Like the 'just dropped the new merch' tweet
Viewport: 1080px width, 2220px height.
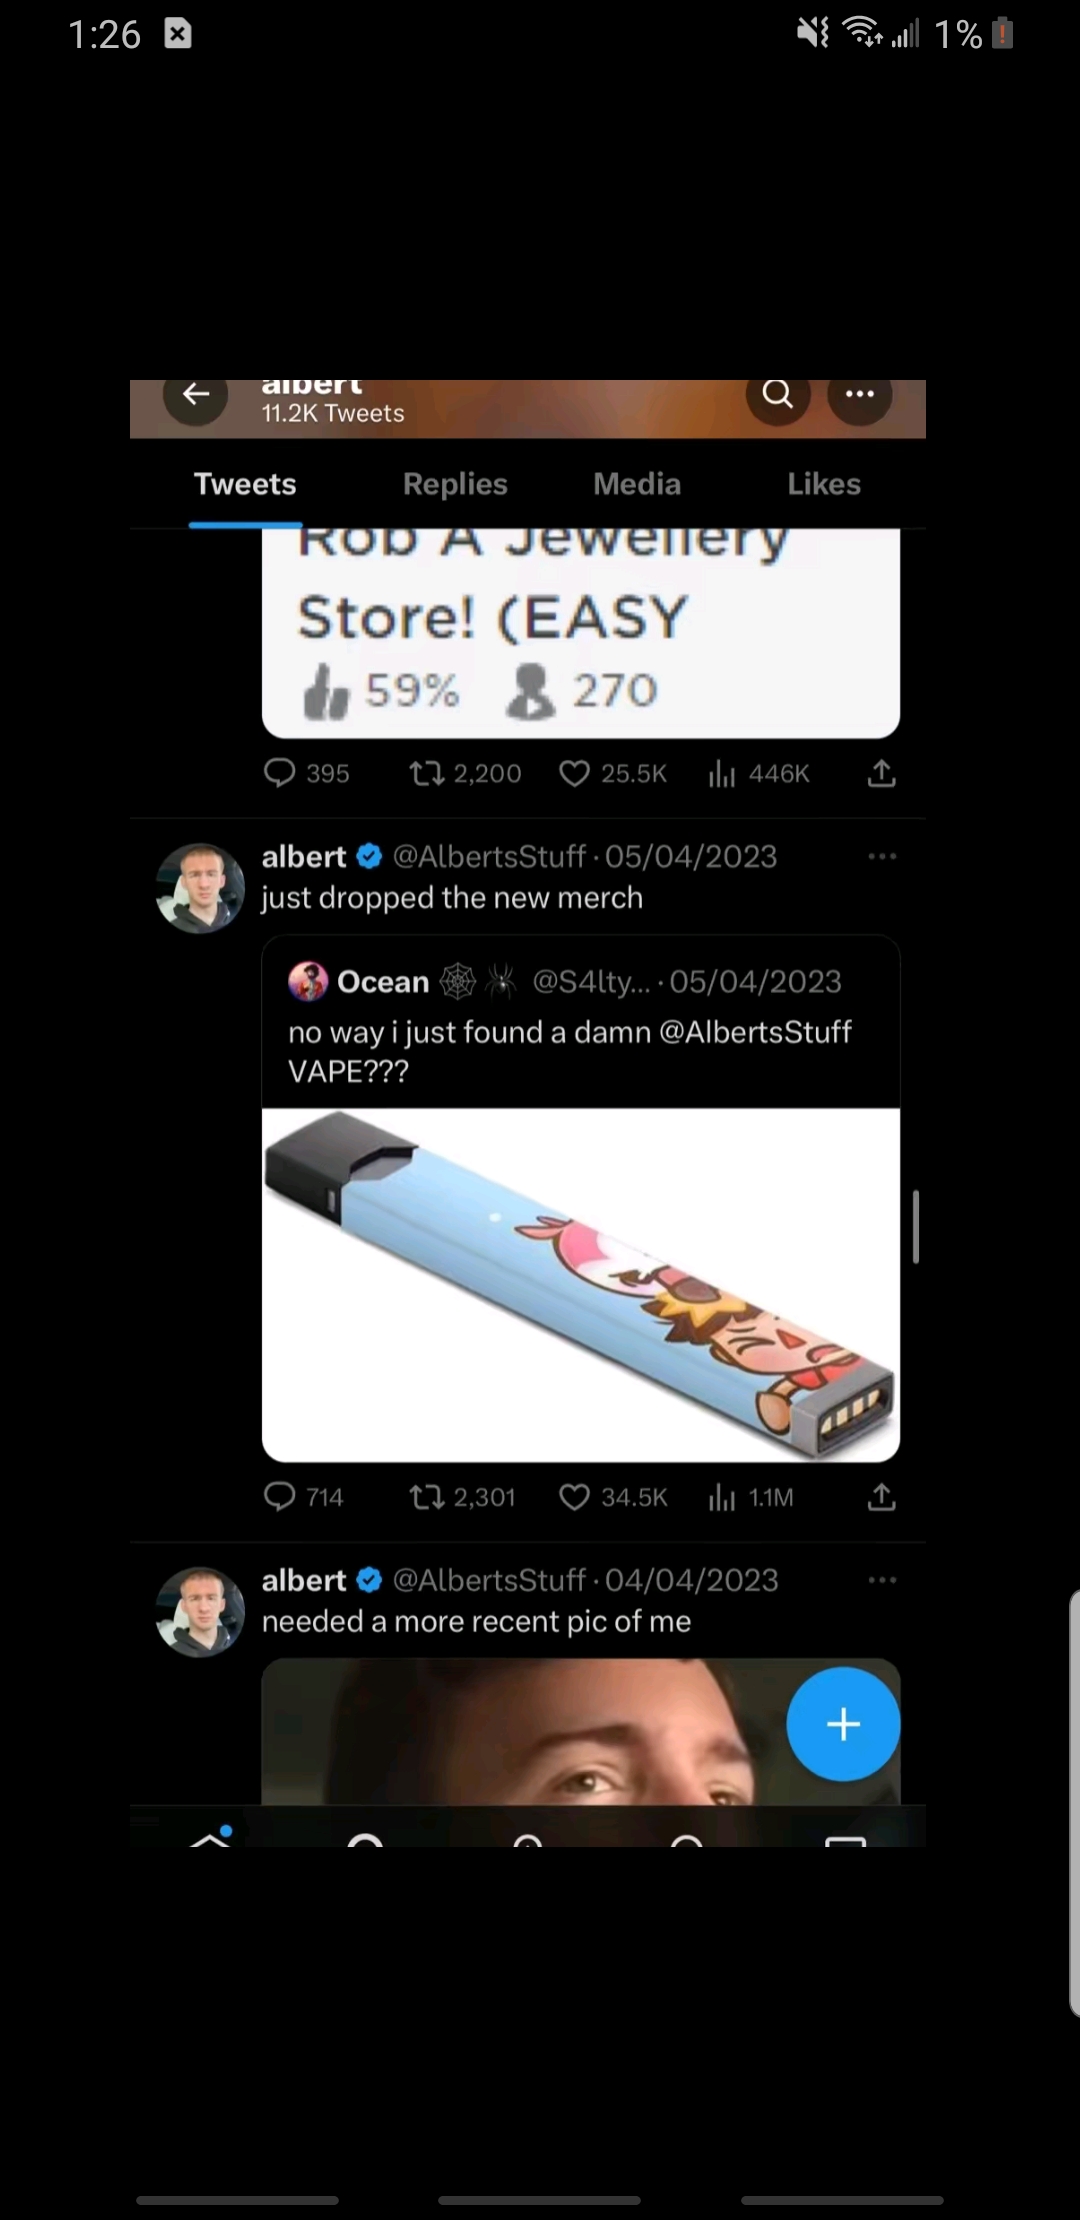tap(575, 1497)
